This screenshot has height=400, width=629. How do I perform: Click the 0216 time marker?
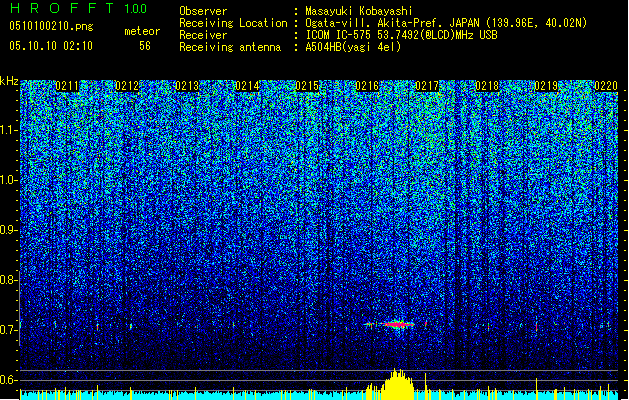coord(367,86)
